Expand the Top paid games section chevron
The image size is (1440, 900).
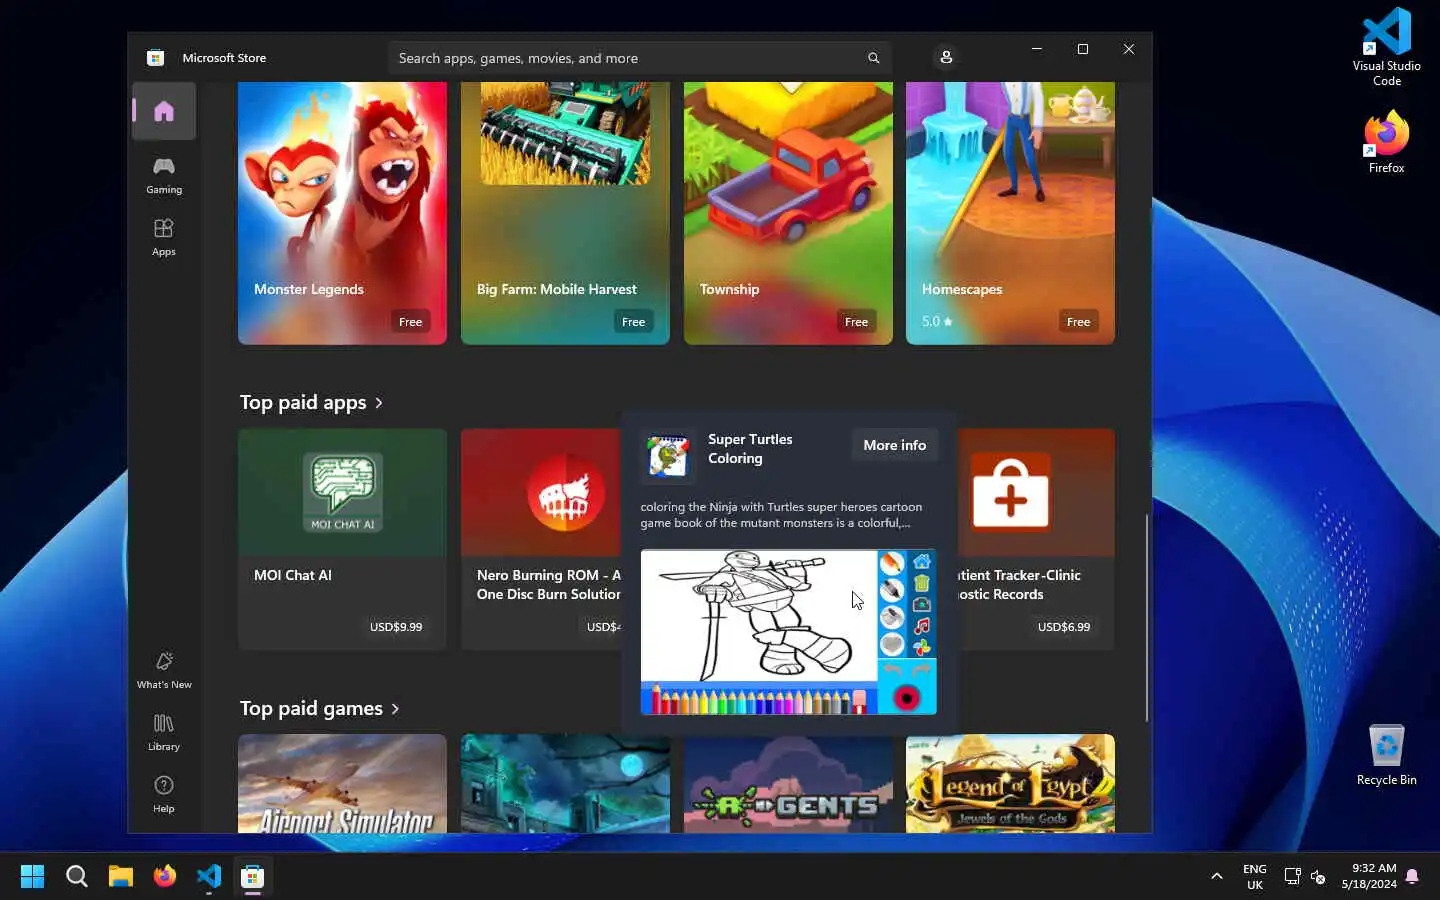[x=395, y=709]
